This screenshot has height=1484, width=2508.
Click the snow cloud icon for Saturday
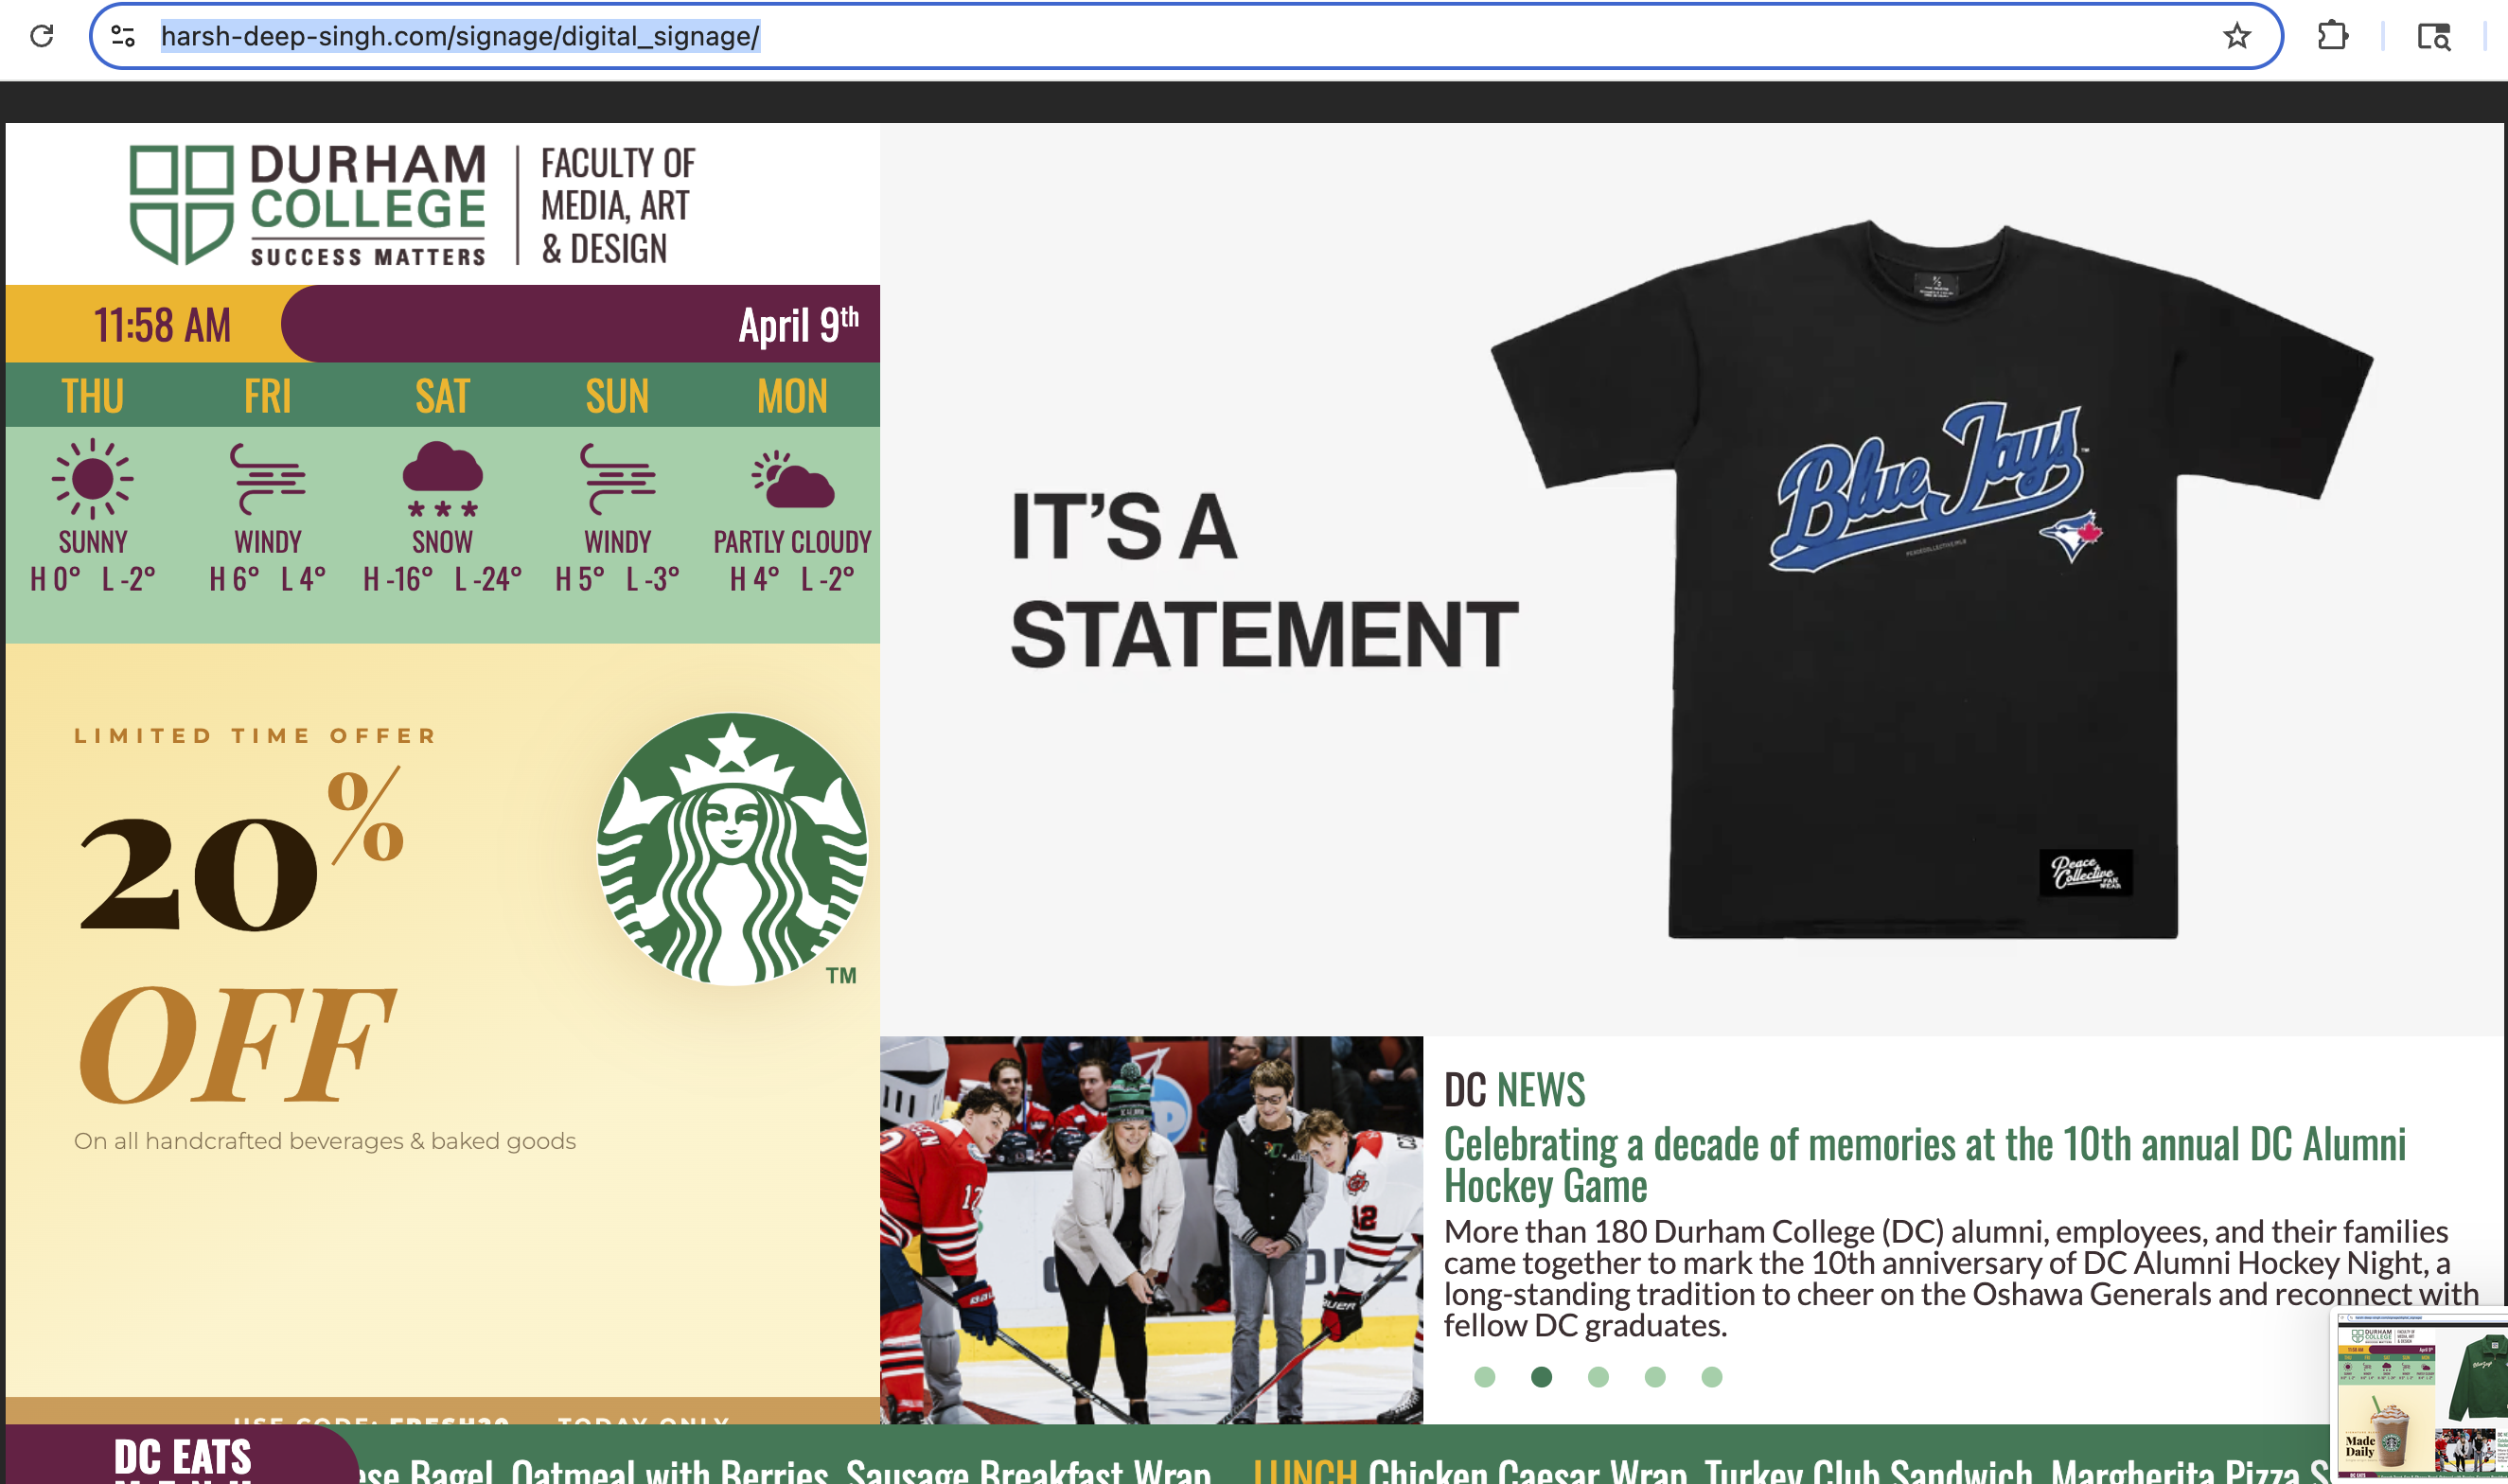442,478
